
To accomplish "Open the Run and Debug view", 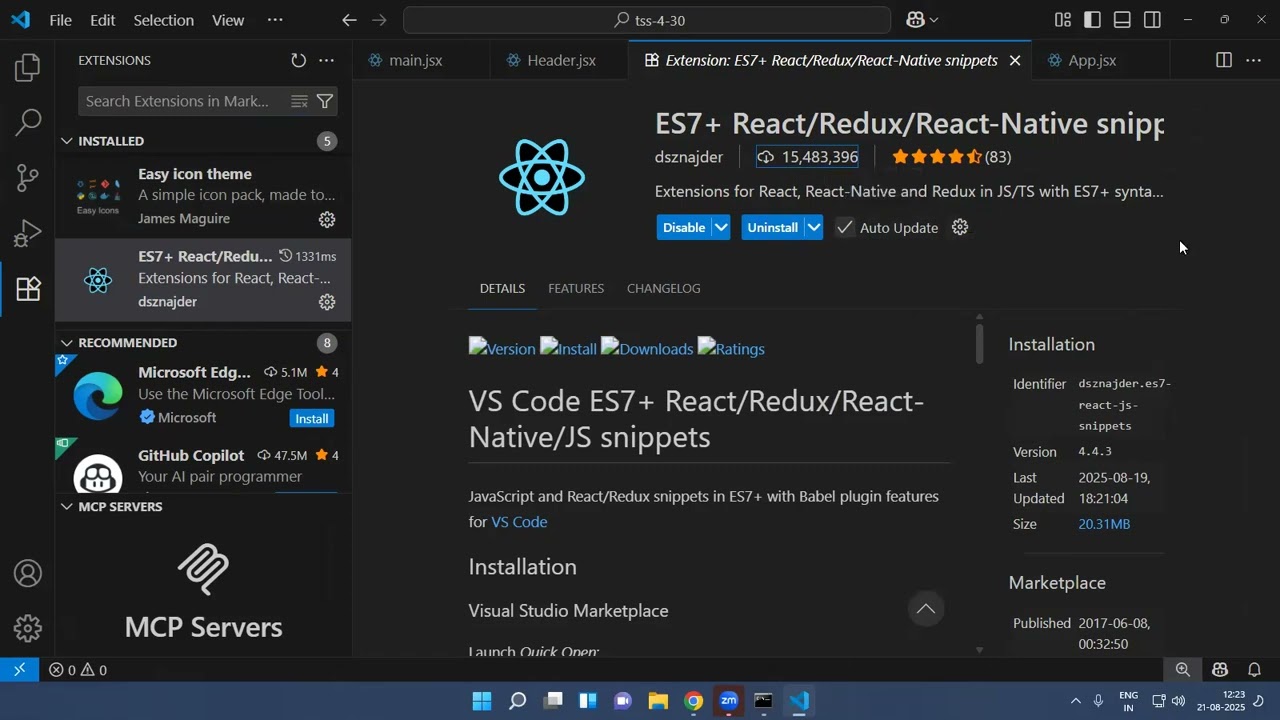I will pos(28,234).
